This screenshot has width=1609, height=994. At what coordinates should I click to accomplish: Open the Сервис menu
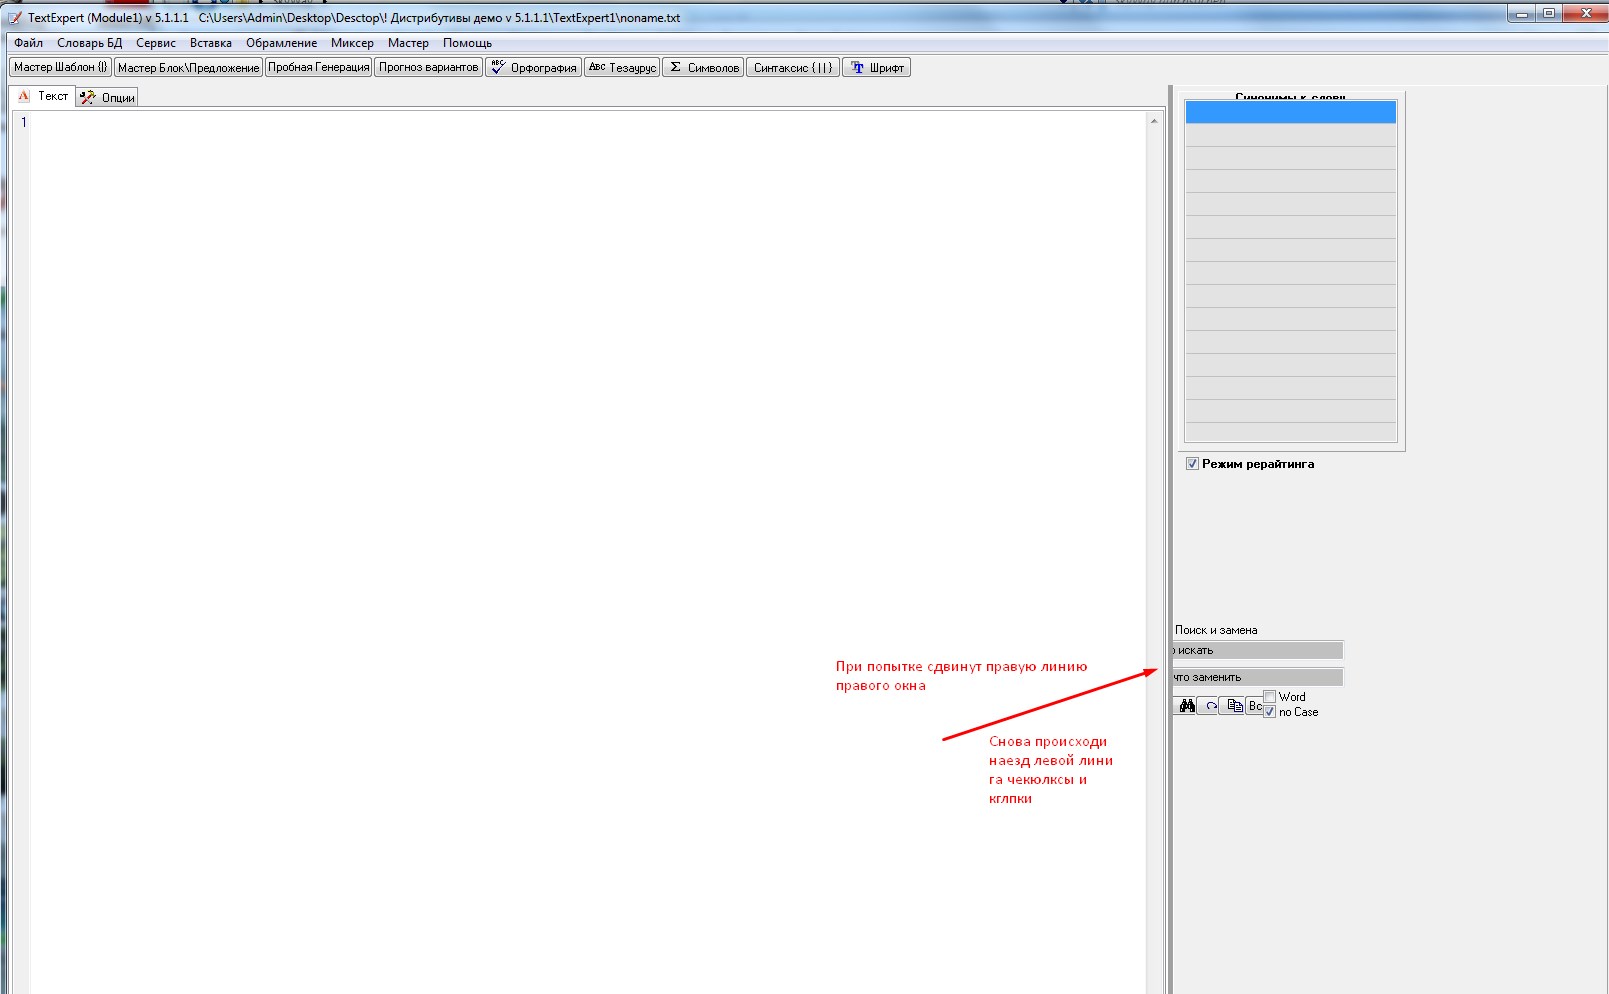pyautogui.click(x=156, y=43)
